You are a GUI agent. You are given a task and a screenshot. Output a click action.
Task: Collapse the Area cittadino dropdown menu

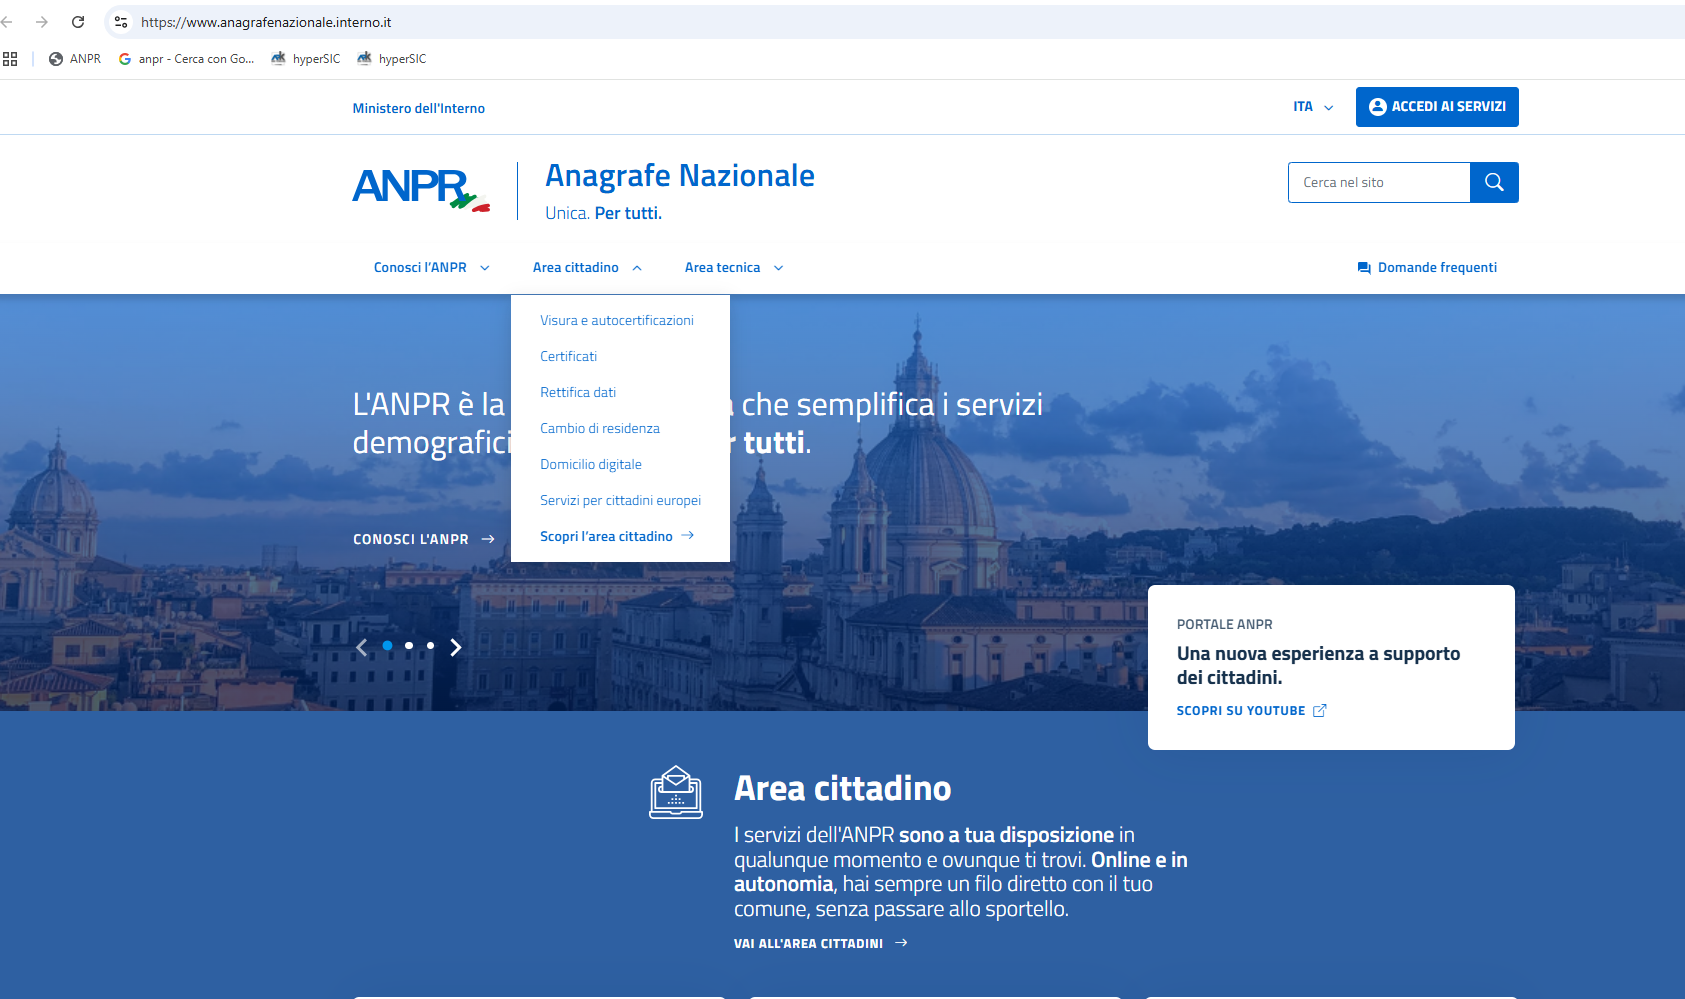coord(586,267)
